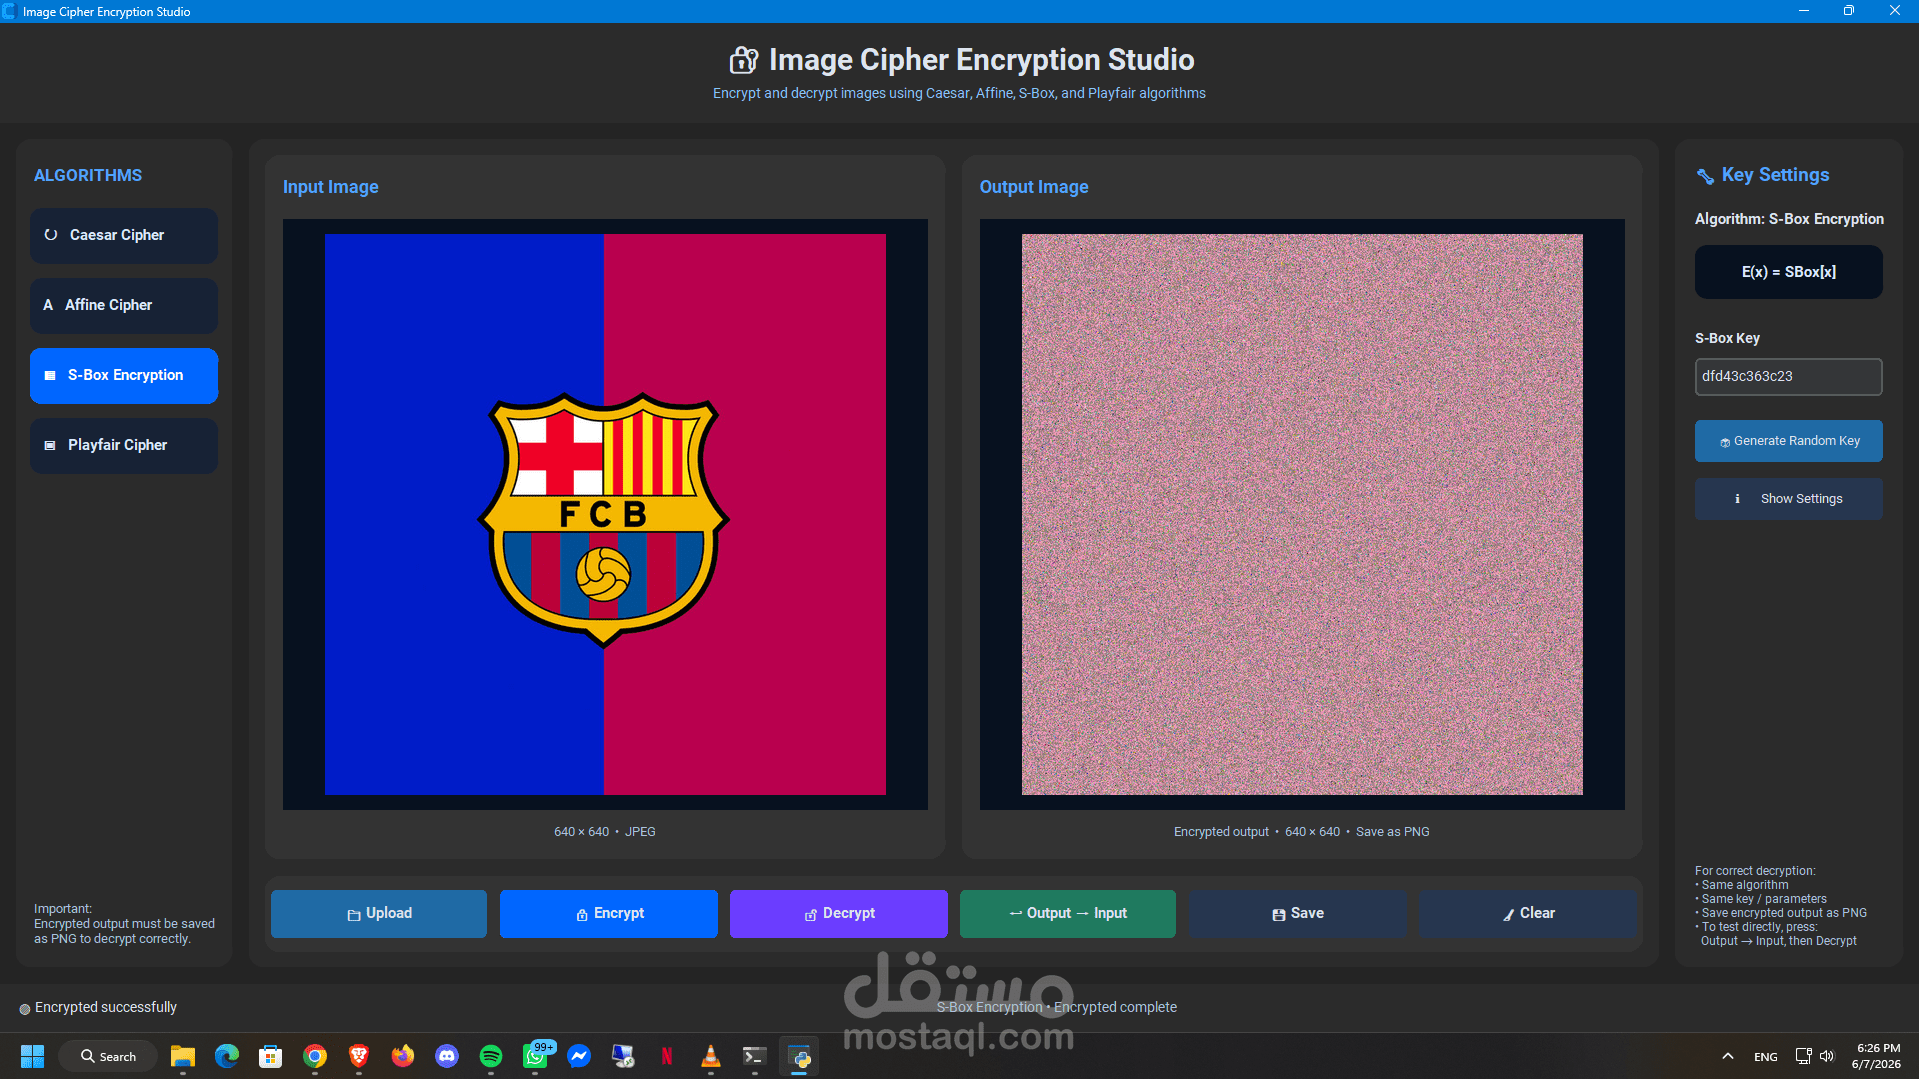This screenshot has height=1079, width=1919.
Task: Open the volume tray icon
Action: click(x=1827, y=1056)
